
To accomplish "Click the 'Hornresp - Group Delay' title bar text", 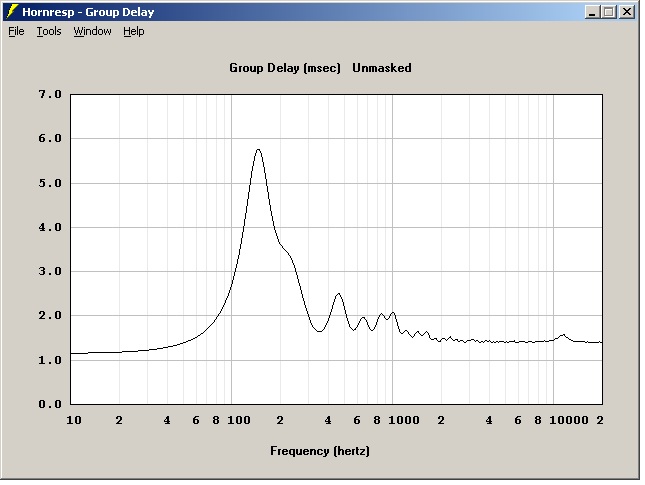I will tap(88, 12).
